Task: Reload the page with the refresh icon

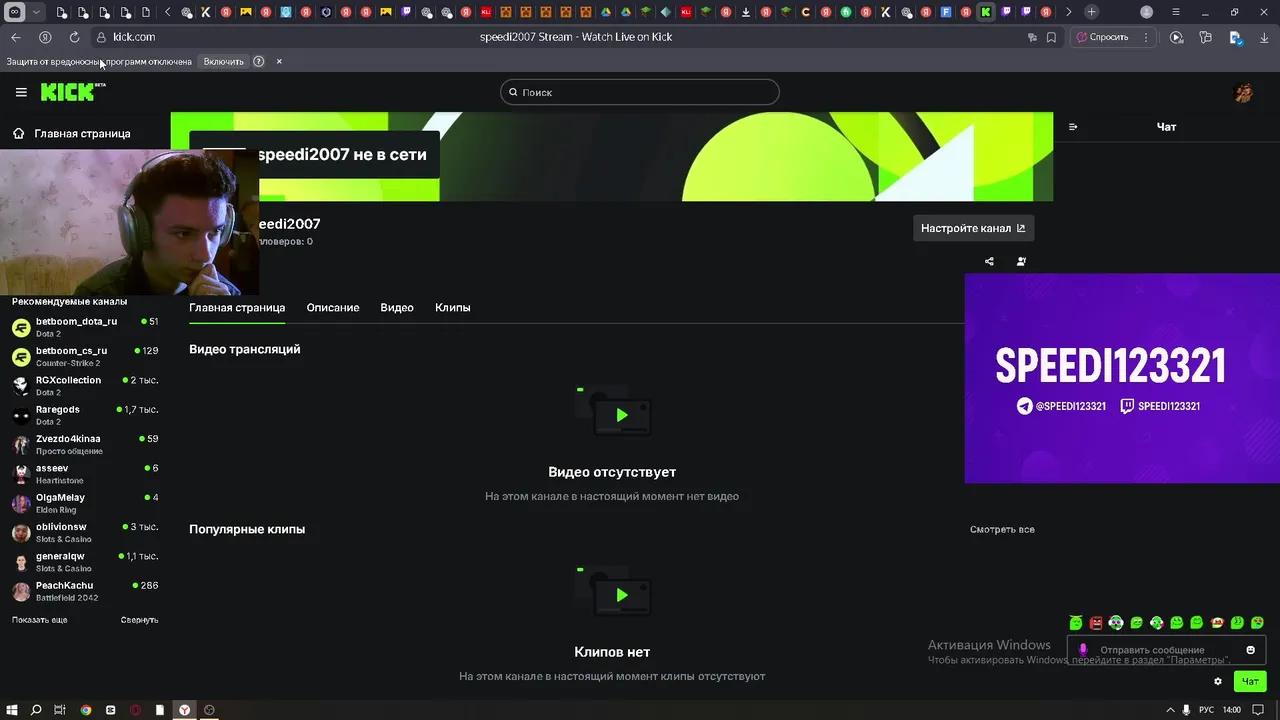Action: coord(74,37)
